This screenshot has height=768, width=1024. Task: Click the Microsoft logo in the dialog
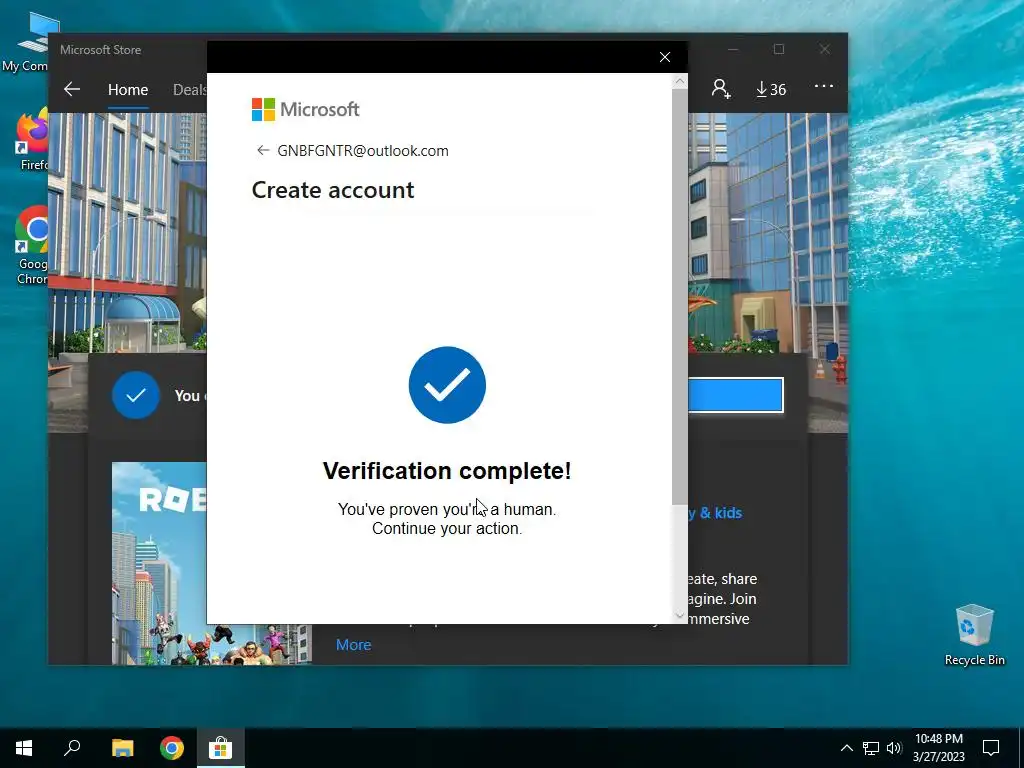click(x=306, y=109)
